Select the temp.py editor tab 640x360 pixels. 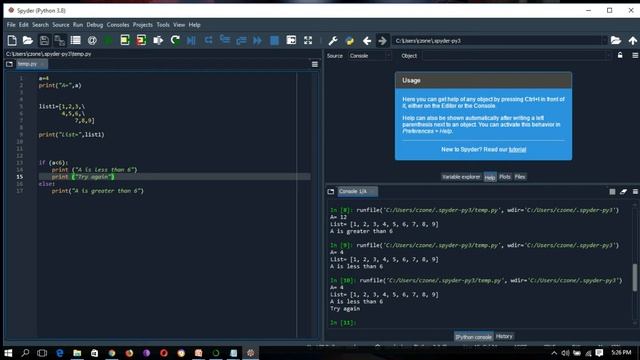tap(31, 64)
